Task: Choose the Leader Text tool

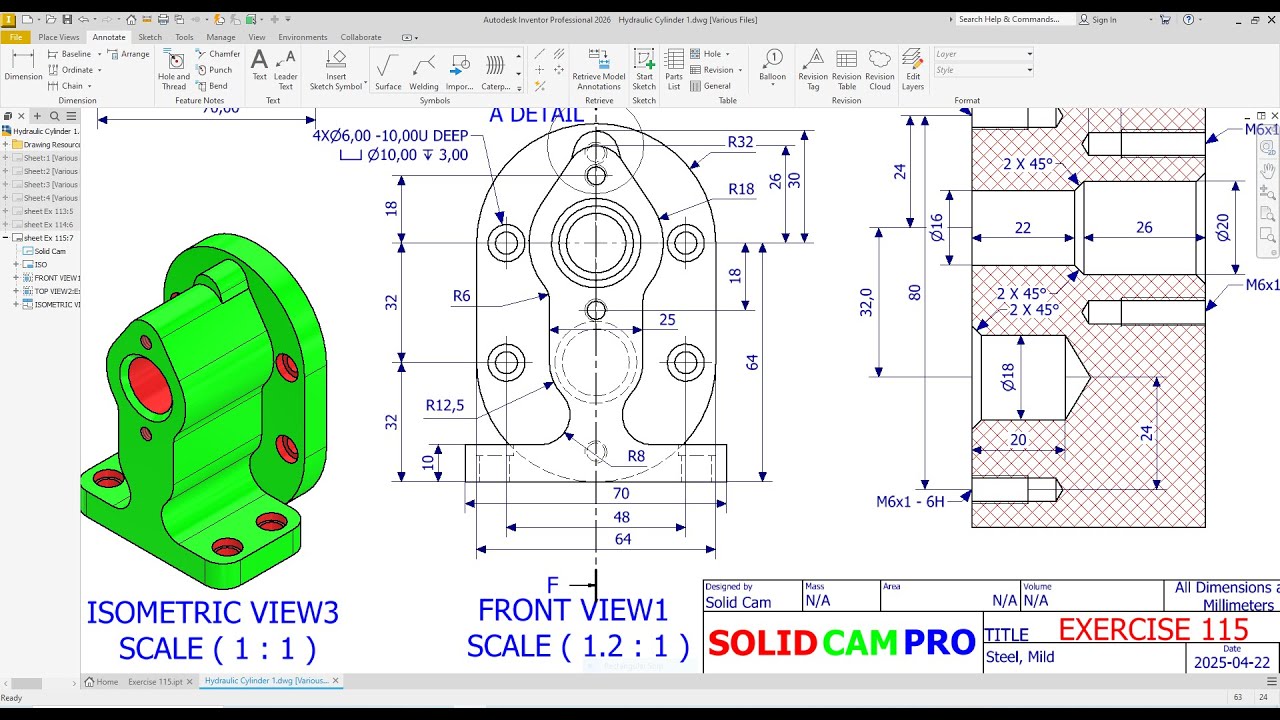Action: pyautogui.click(x=286, y=69)
